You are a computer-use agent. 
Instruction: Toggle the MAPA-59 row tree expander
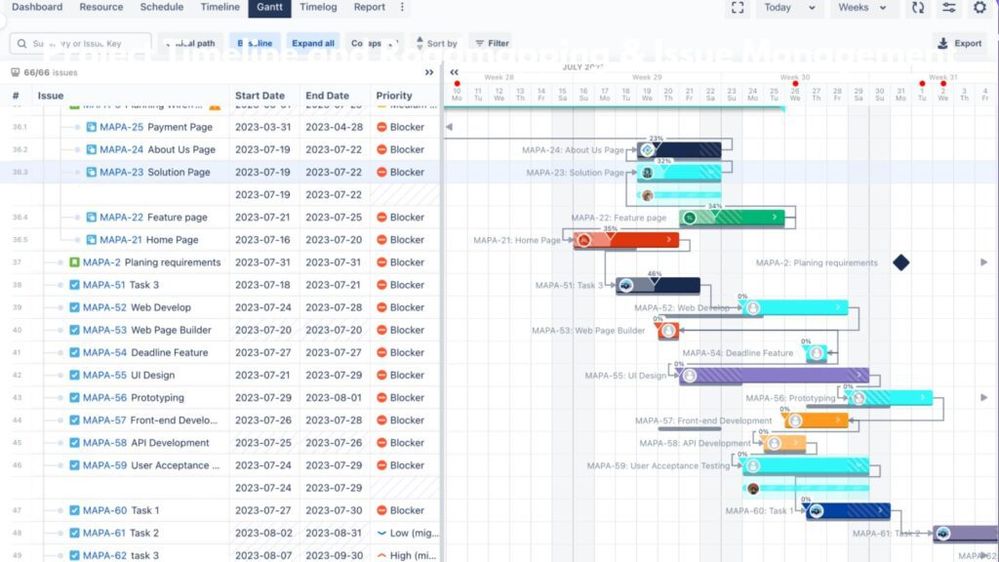61,466
